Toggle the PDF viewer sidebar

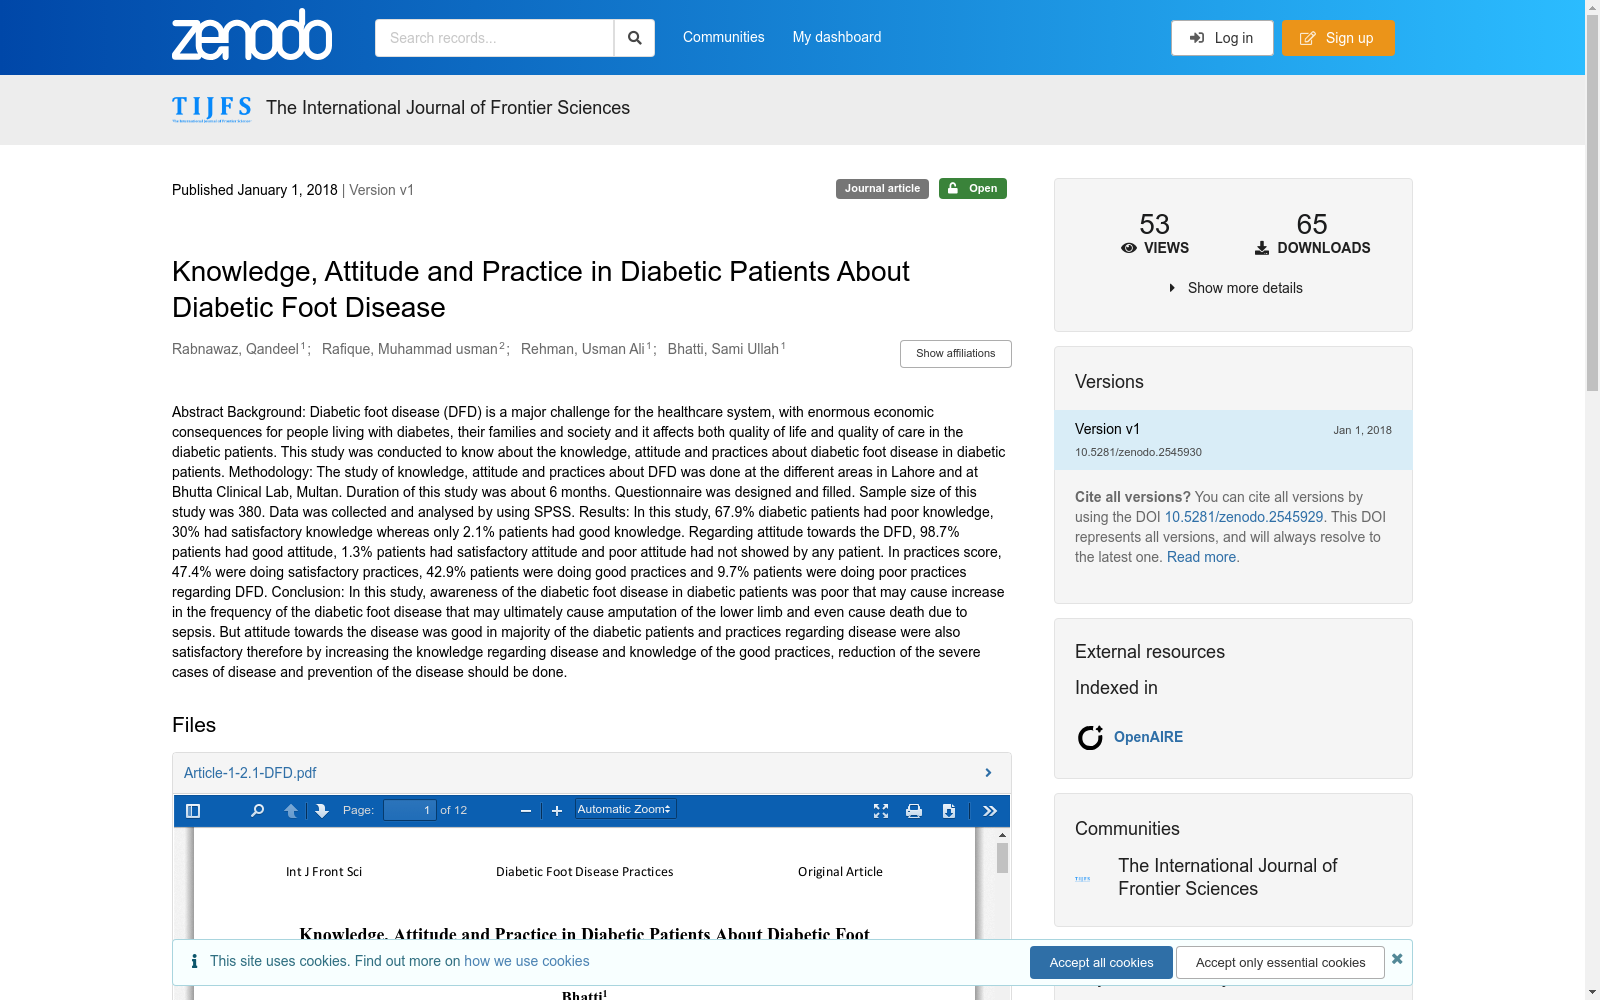click(x=194, y=811)
